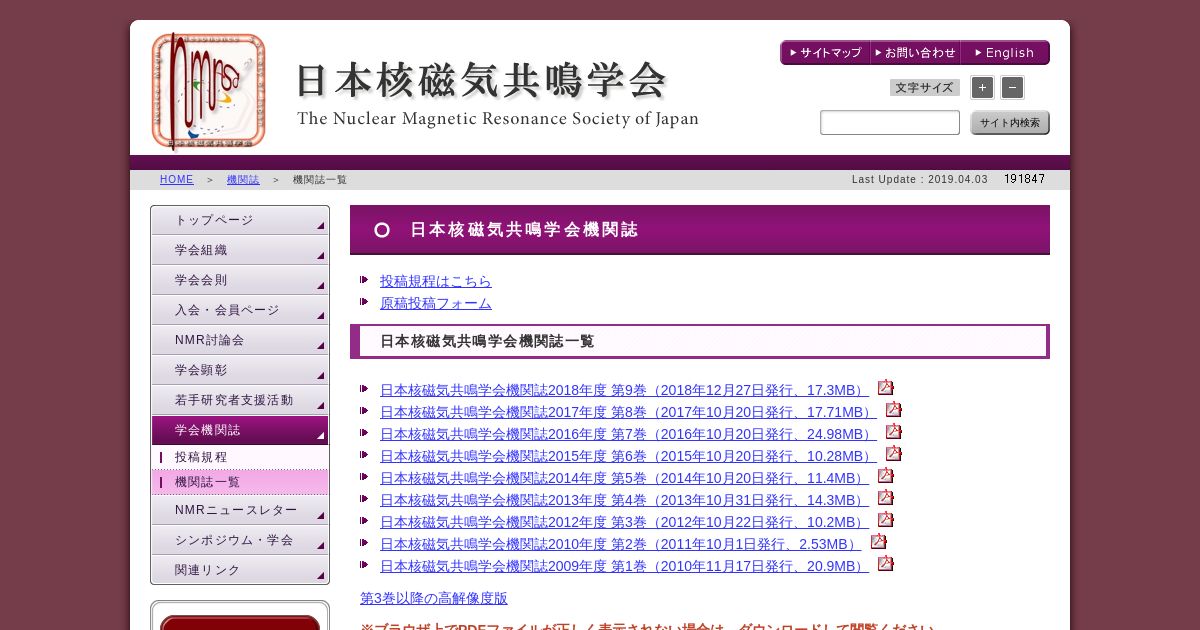
Task: Focus the site search text field
Action: pyautogui.click(x=890, y=123)
